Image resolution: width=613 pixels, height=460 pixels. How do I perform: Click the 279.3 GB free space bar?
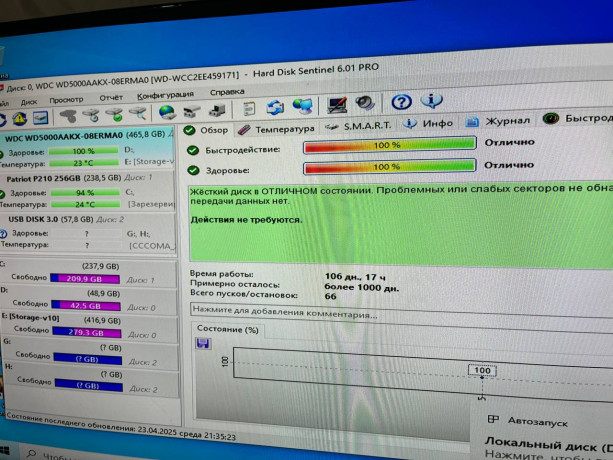tap(87, 333)
